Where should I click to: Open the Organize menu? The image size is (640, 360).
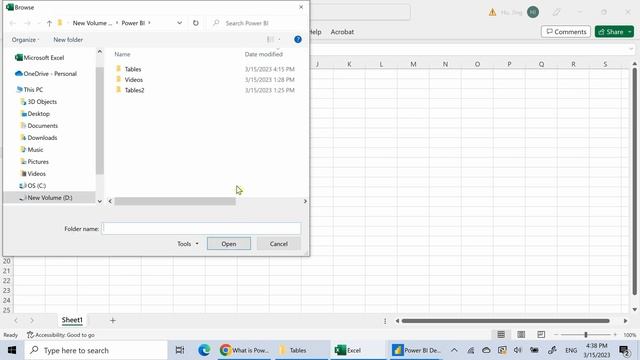[25, 40]
